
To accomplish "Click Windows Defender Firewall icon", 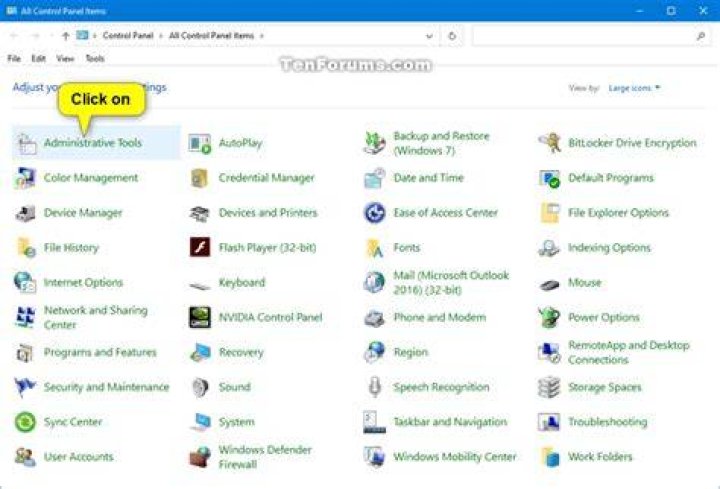I will [200, 457].
